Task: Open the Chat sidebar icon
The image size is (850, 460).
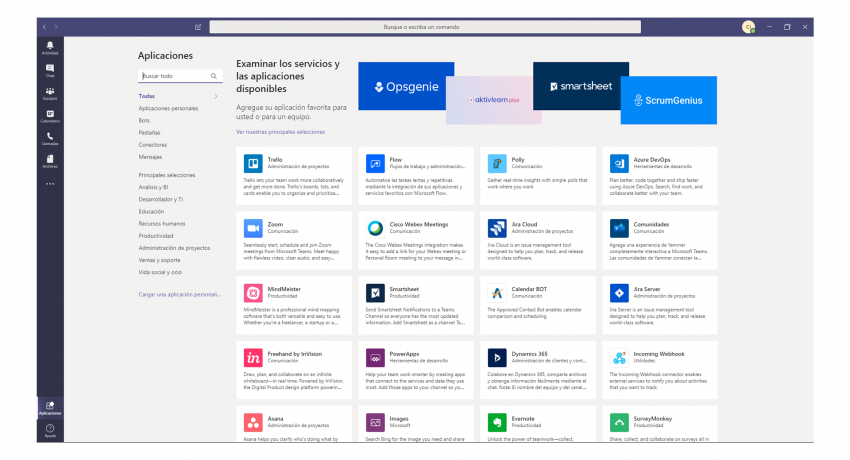Action: [x=50, y=70]
